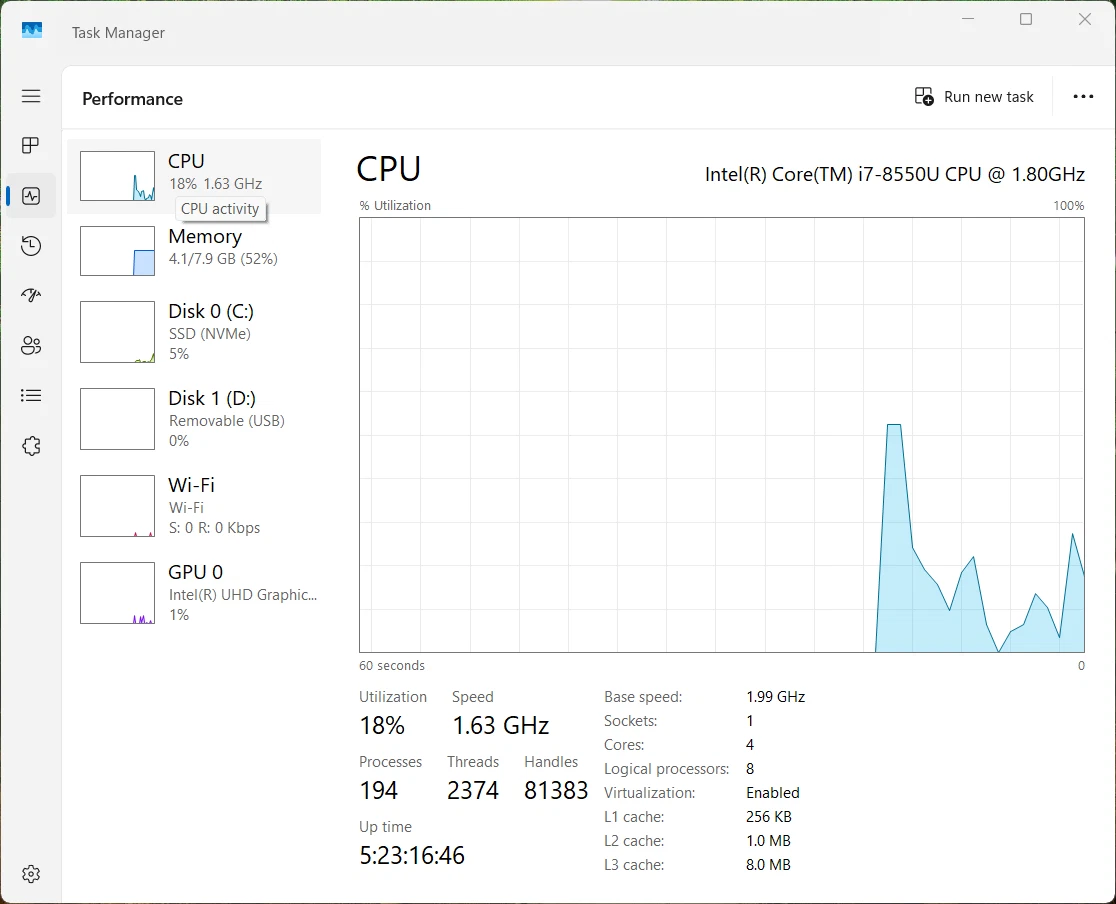Click the 1.63 GHz speed value
Viewport: 1116px width, 904px height.
click(501, 725)
